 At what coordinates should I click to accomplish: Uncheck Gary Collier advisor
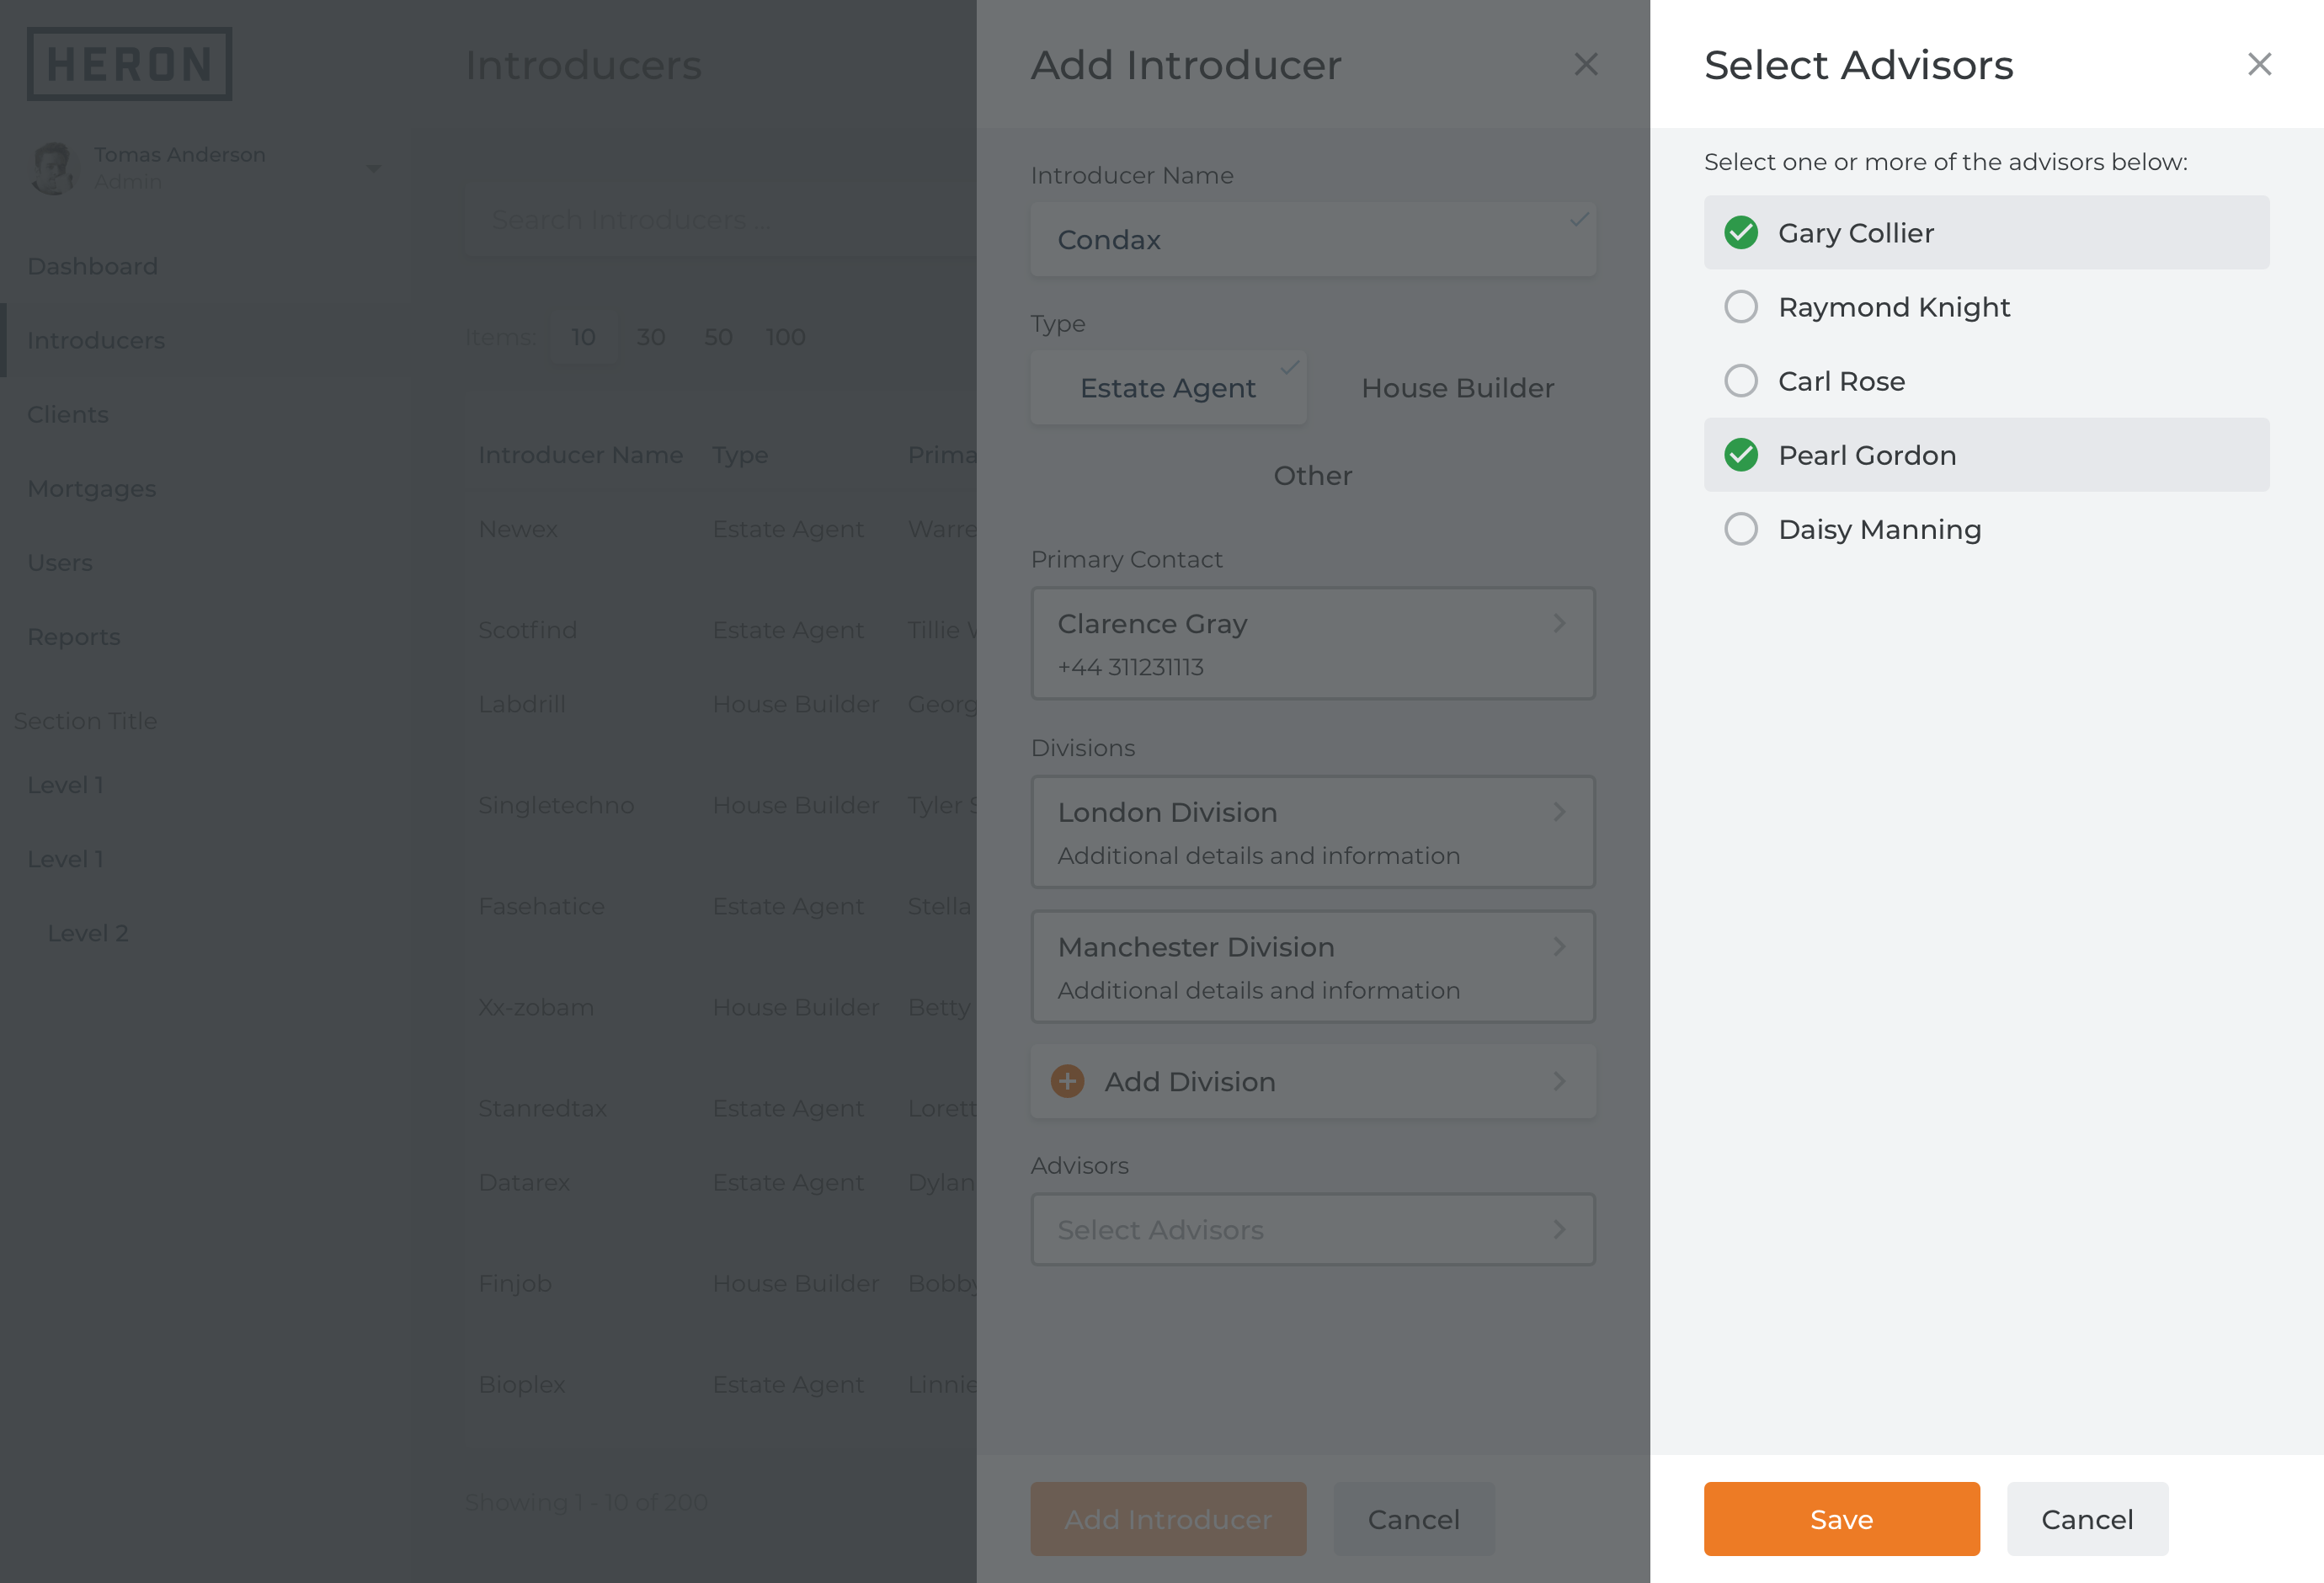coord(1986,232)
